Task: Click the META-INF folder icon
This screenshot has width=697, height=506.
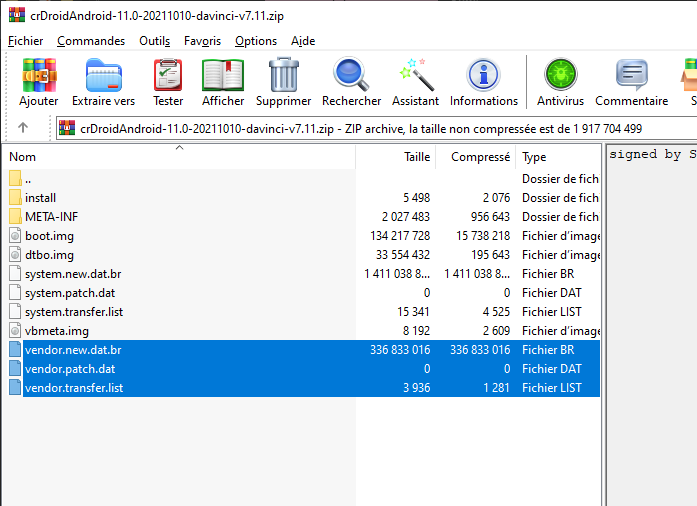Action: (15, 217)
